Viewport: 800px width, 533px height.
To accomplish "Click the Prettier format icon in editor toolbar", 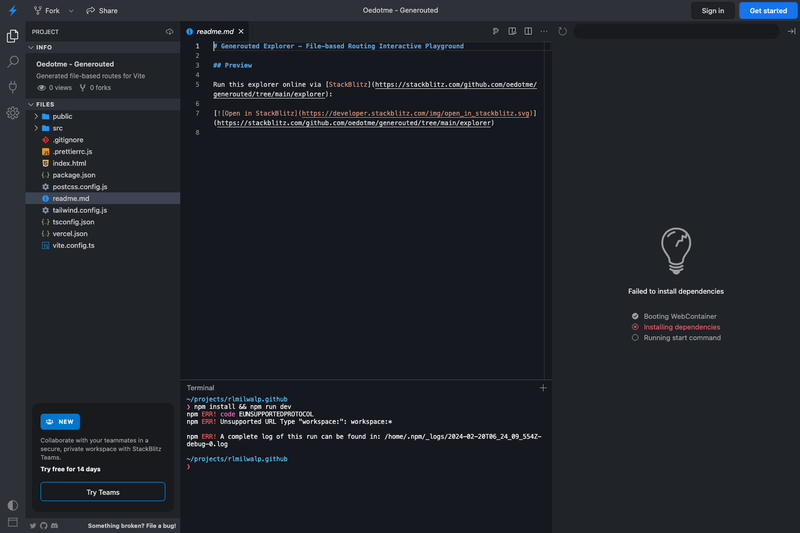I will click(495, 31).
